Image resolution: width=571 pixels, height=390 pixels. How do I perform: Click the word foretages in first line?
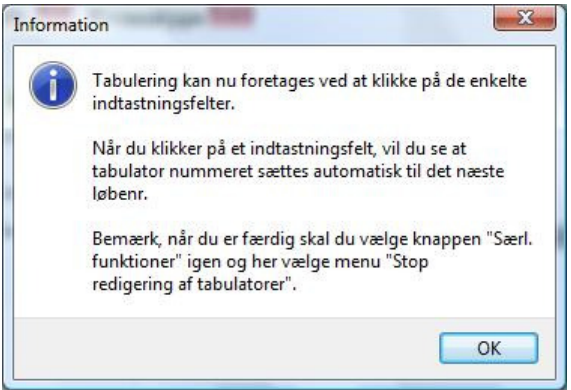tap(277, 81)
